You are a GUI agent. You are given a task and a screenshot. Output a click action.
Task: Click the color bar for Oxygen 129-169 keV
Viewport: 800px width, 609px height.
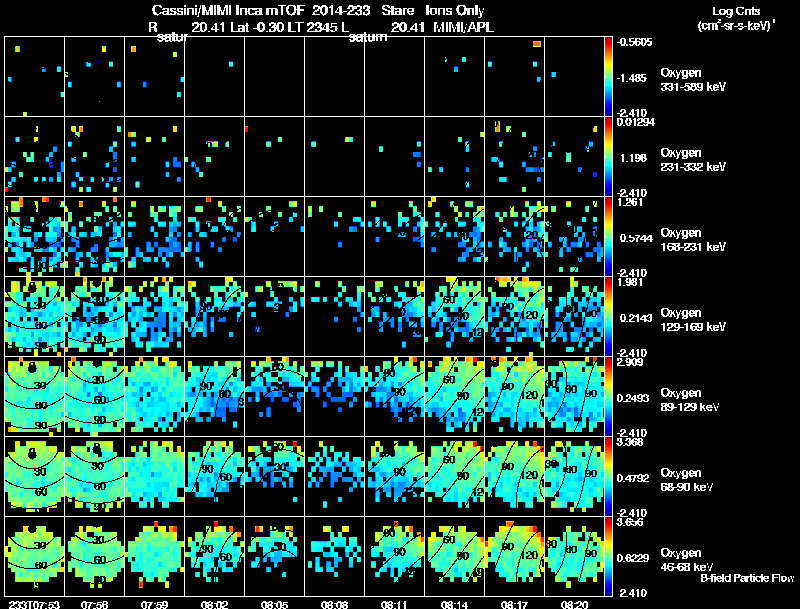pos(609,317)
